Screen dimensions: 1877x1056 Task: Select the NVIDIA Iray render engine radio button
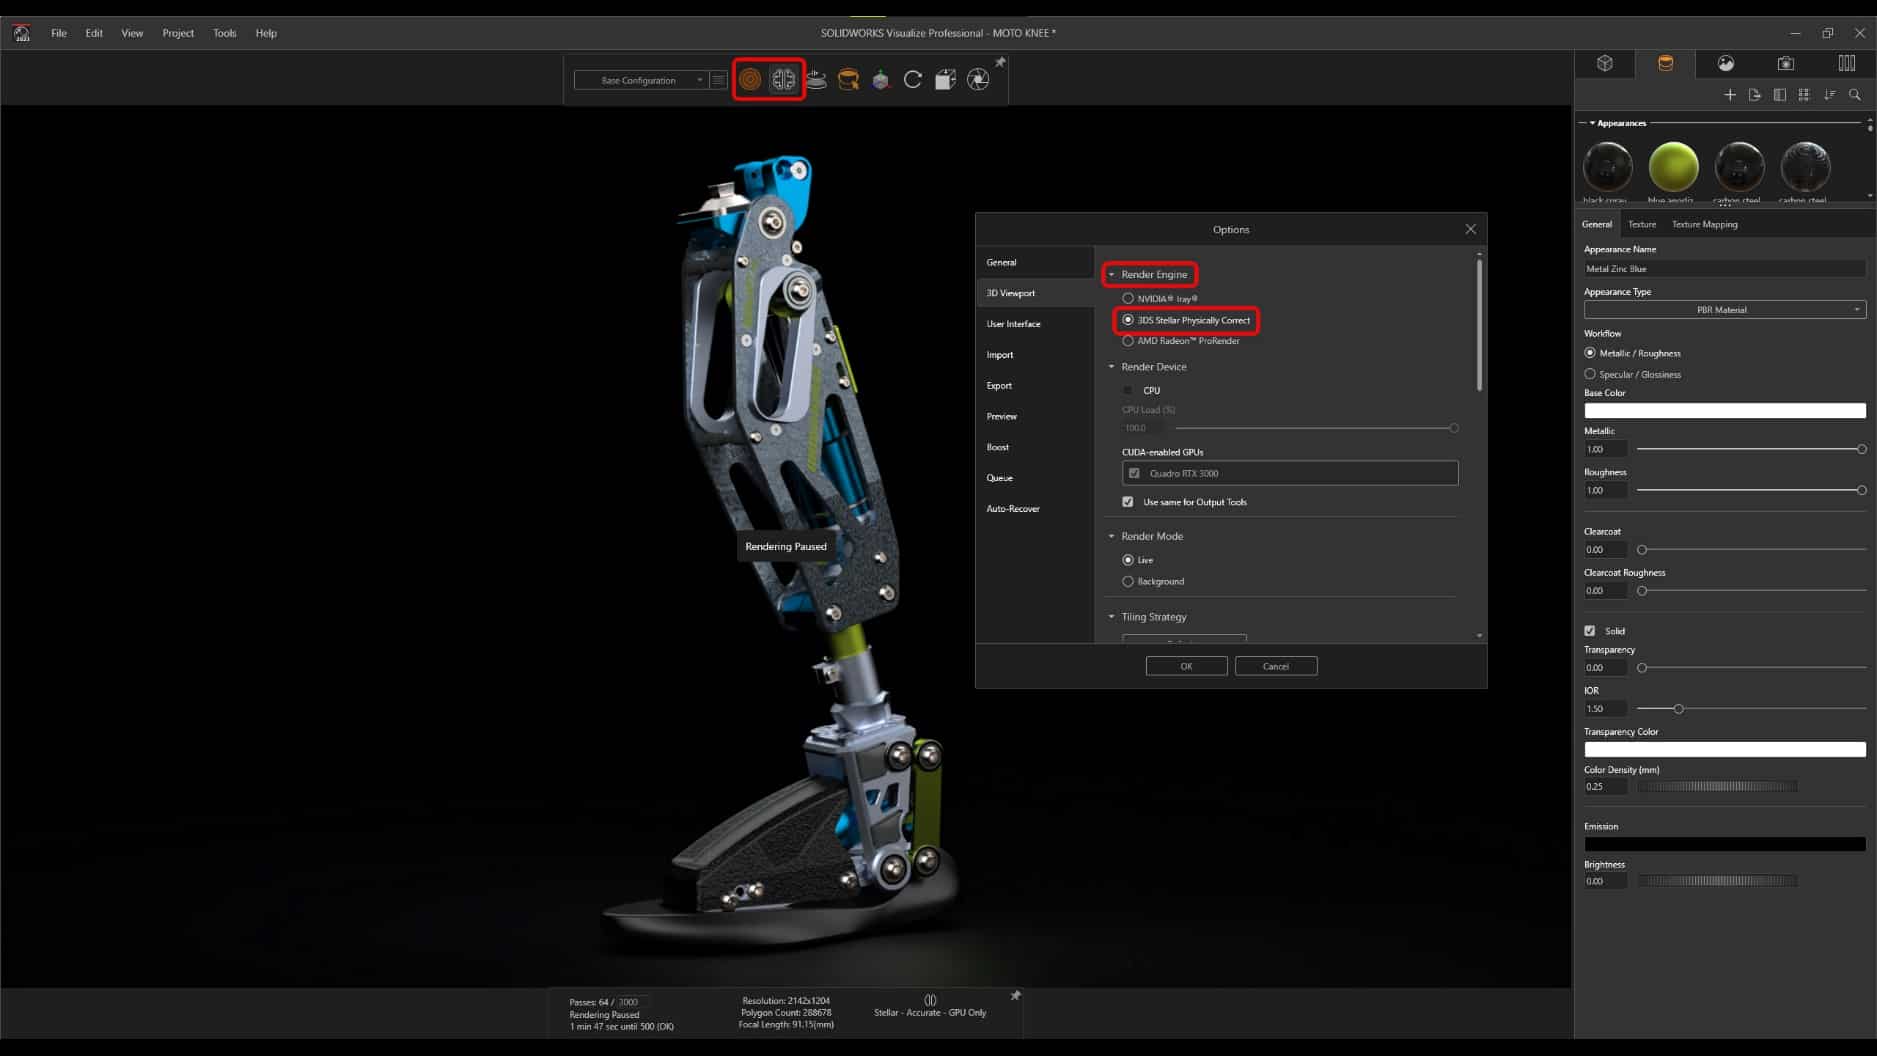pos(1129,297)
